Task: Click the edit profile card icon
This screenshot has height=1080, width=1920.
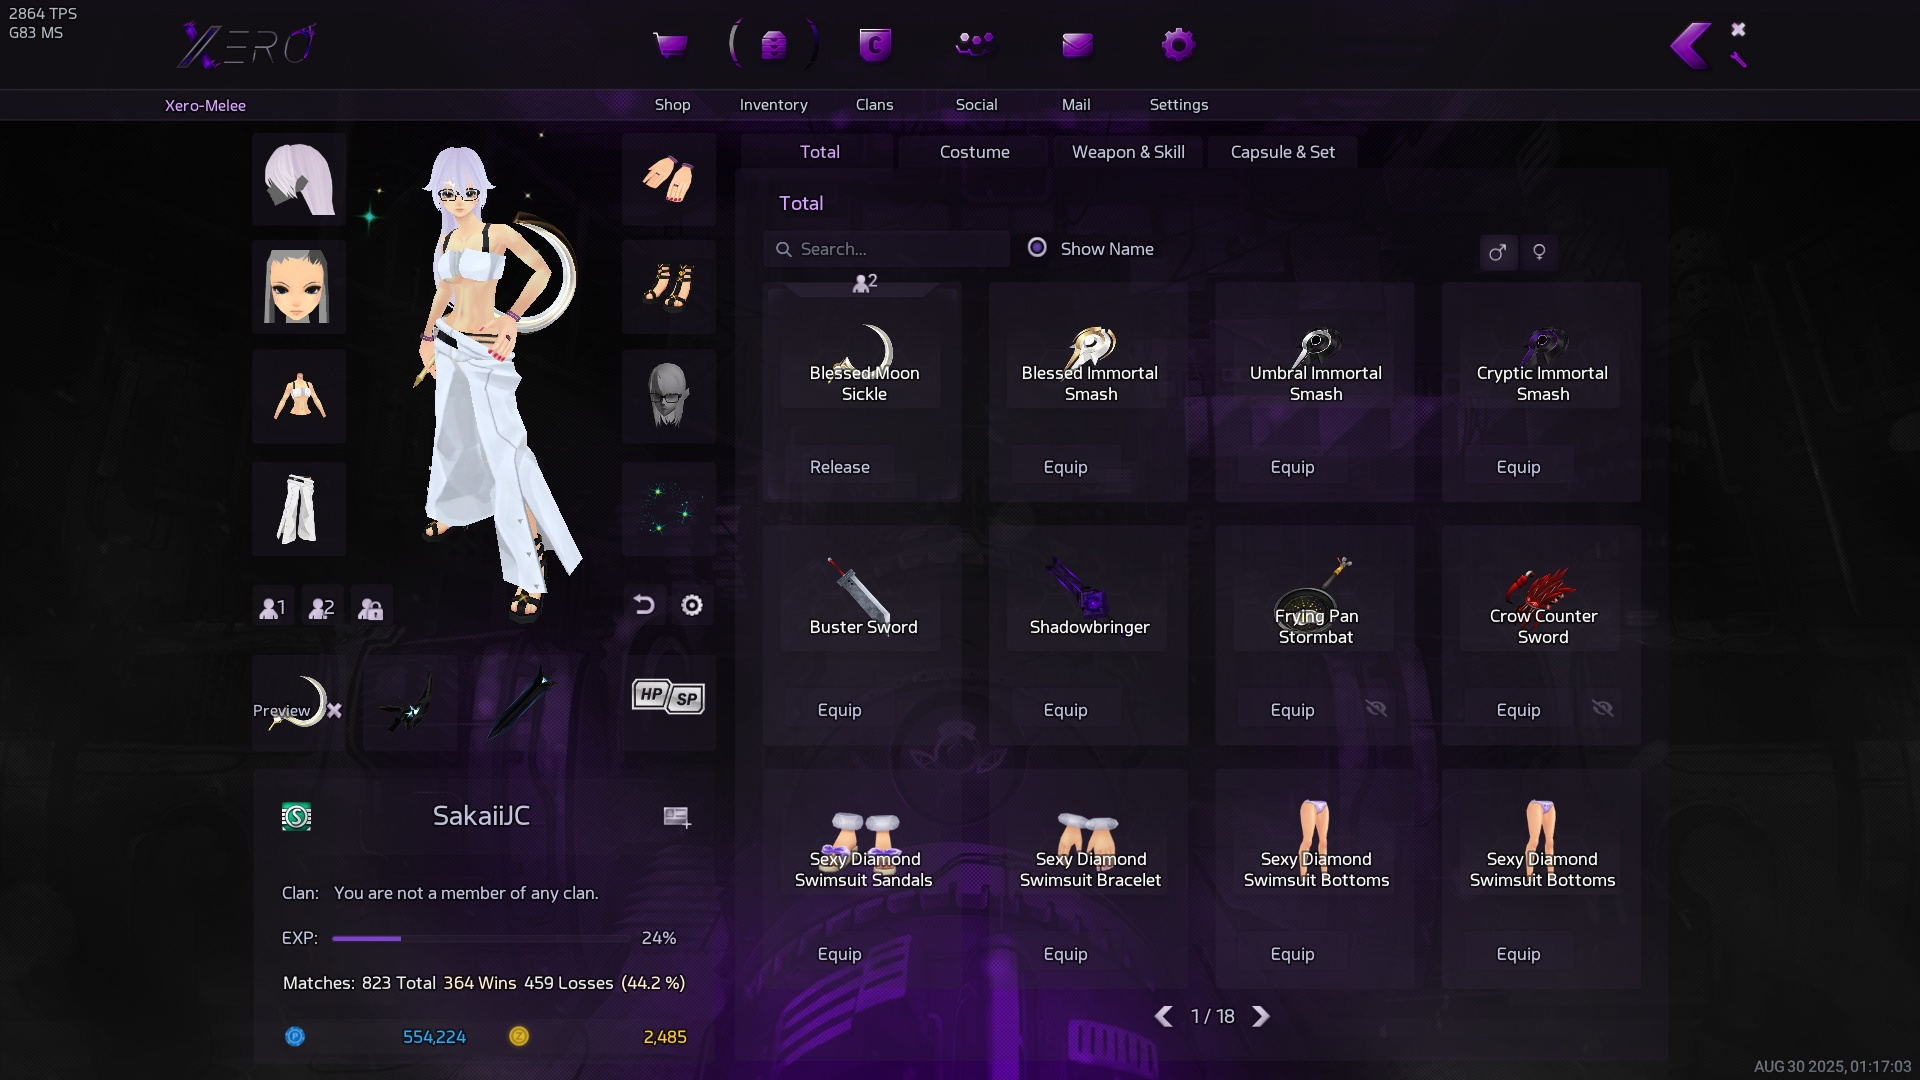Action: coord(677,817)
